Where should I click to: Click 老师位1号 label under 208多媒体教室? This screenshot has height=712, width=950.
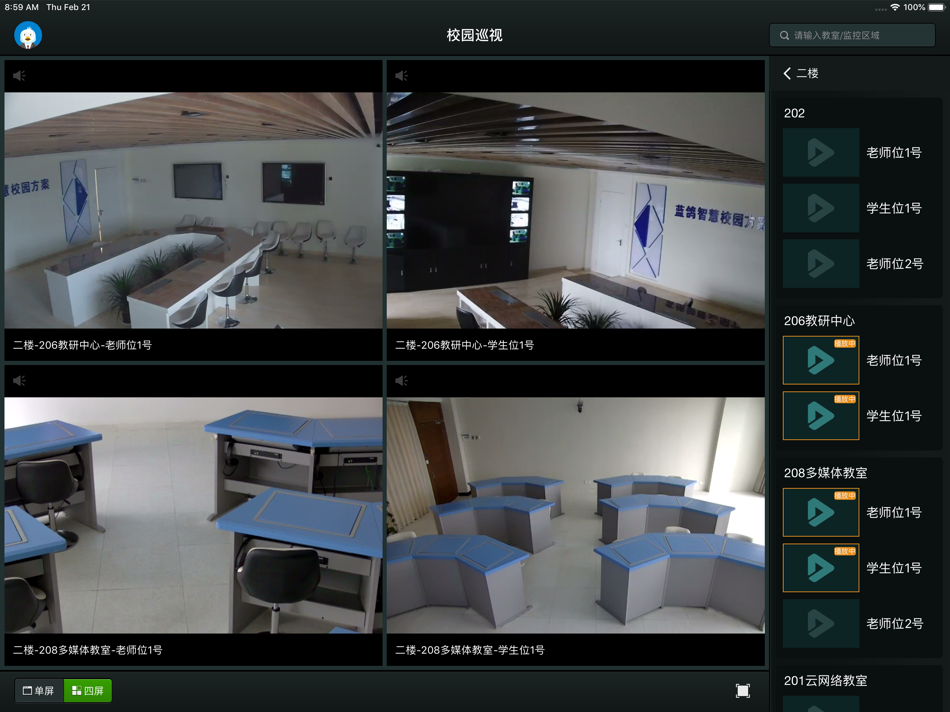(x=894, y=513)
